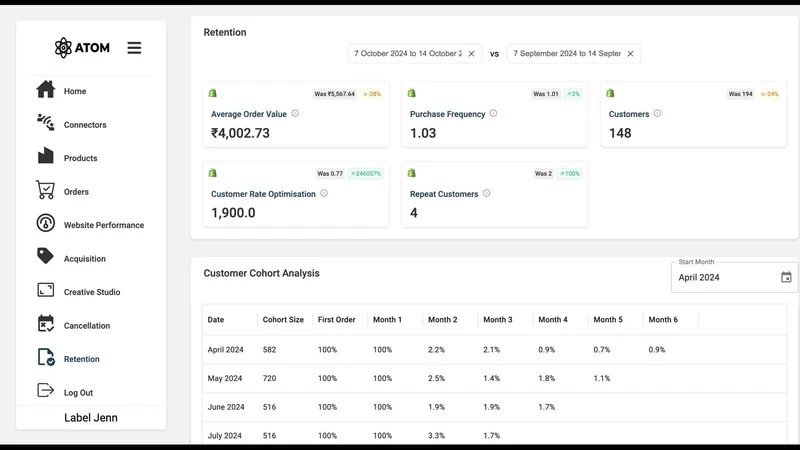Click the First Order column header

click(337, 320)
